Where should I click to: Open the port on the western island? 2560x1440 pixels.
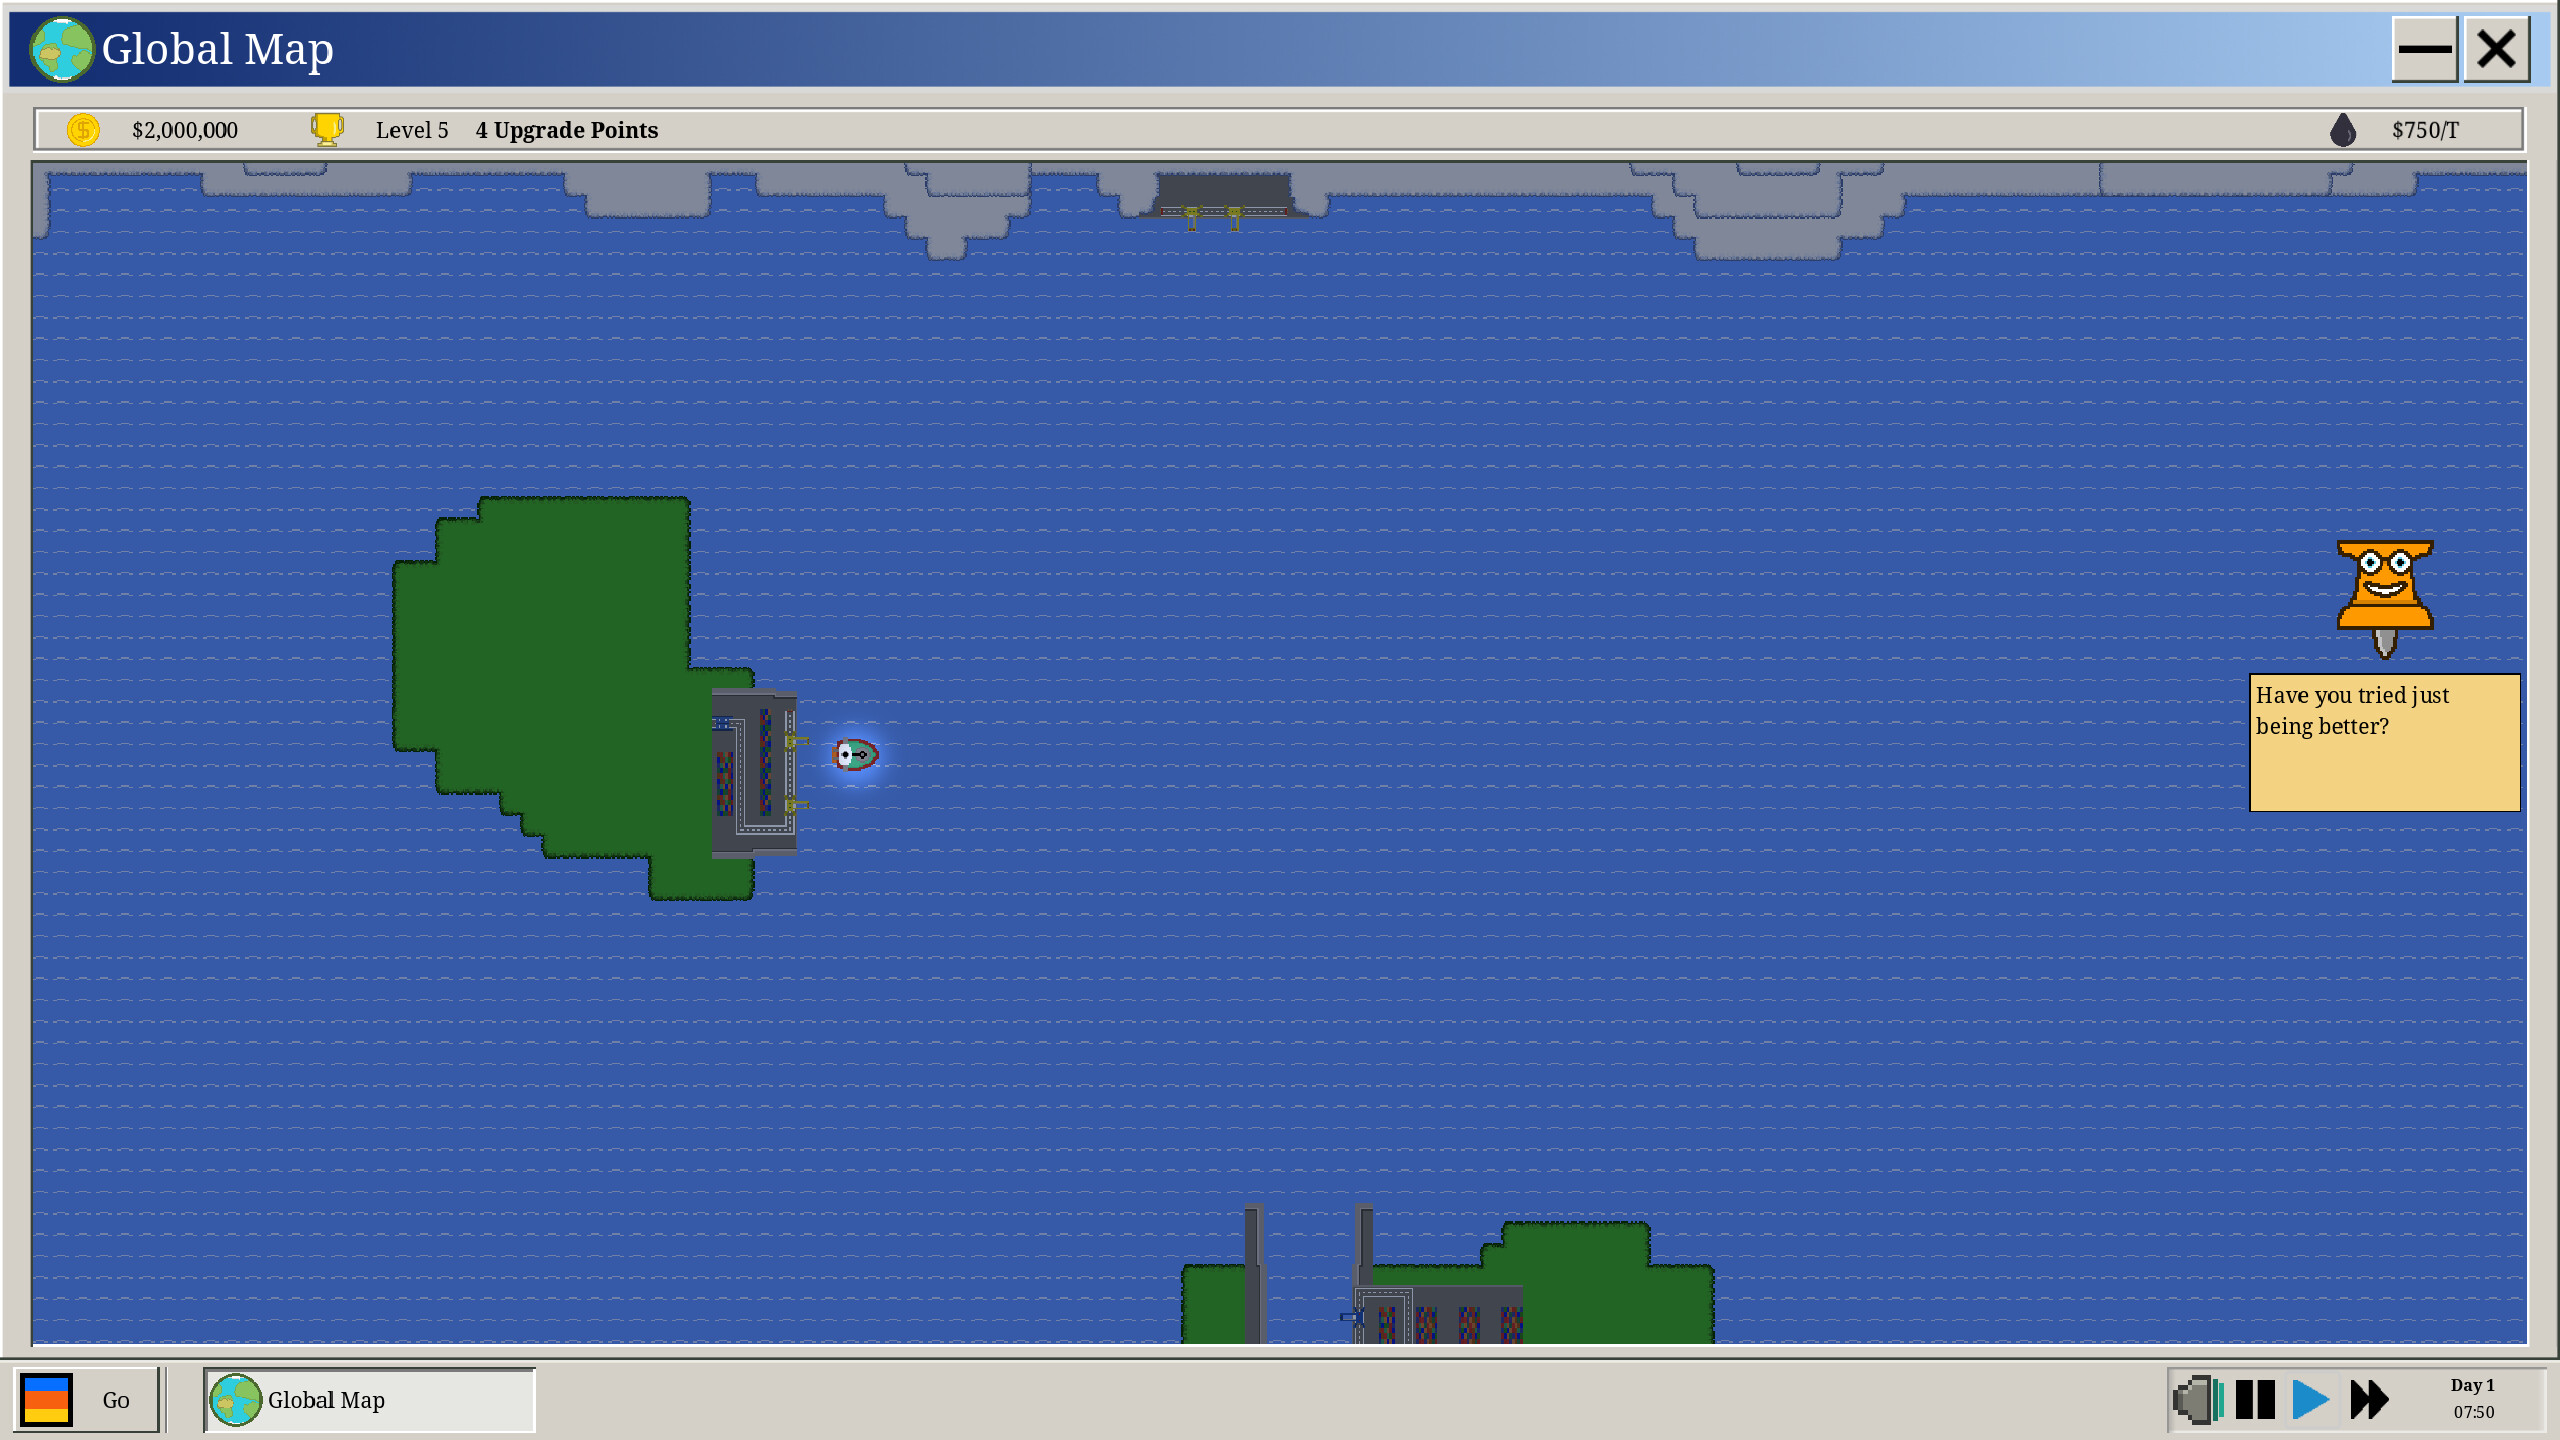755,775
